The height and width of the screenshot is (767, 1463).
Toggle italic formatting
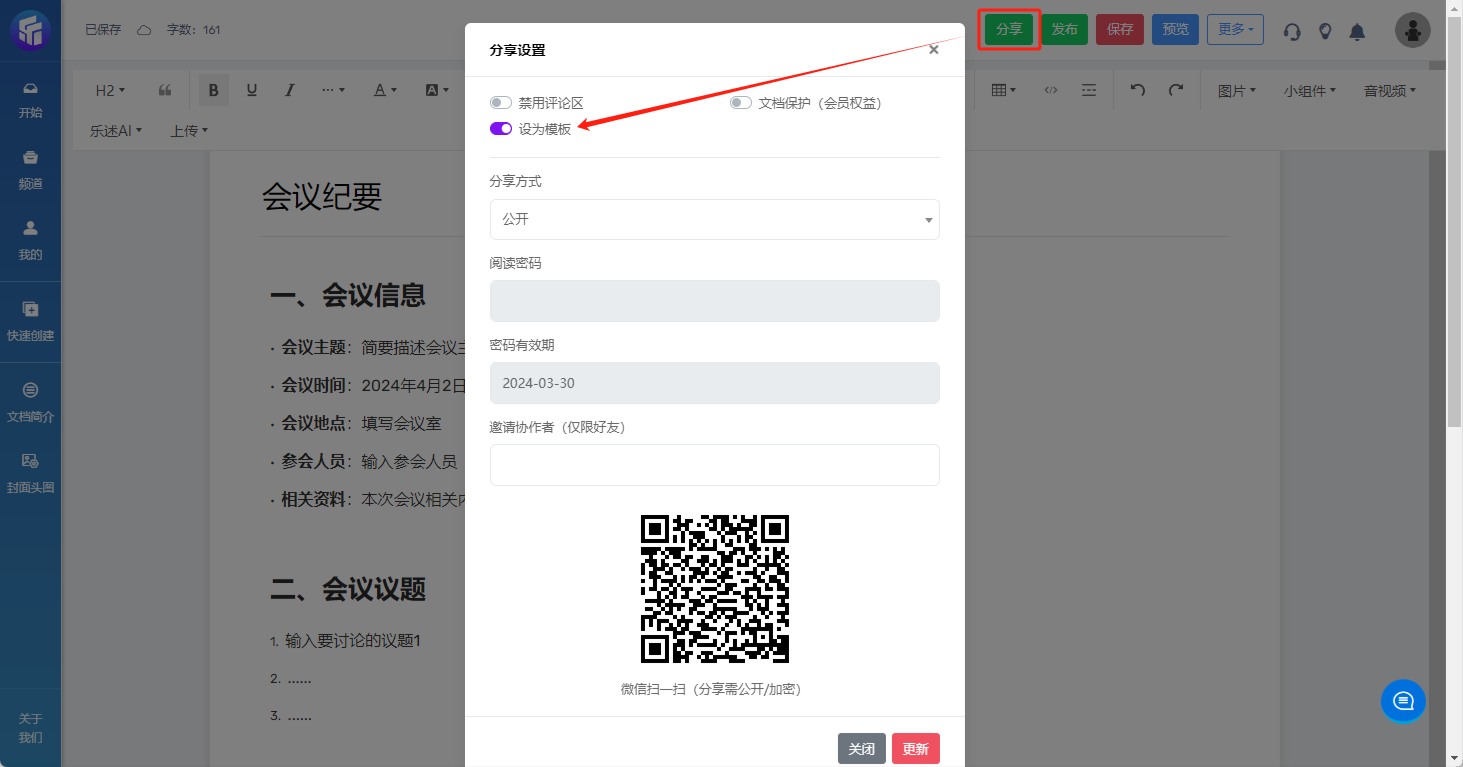tap(290, 90)
